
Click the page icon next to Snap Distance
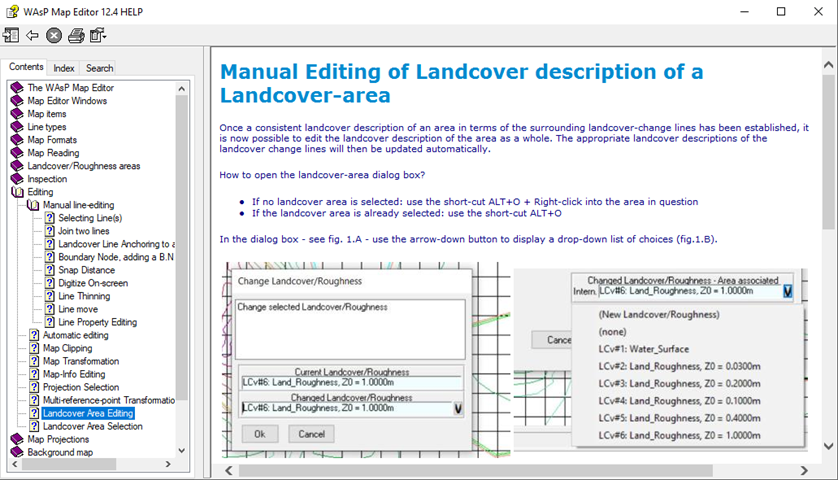pyautogui.click(x=50, y=270)
